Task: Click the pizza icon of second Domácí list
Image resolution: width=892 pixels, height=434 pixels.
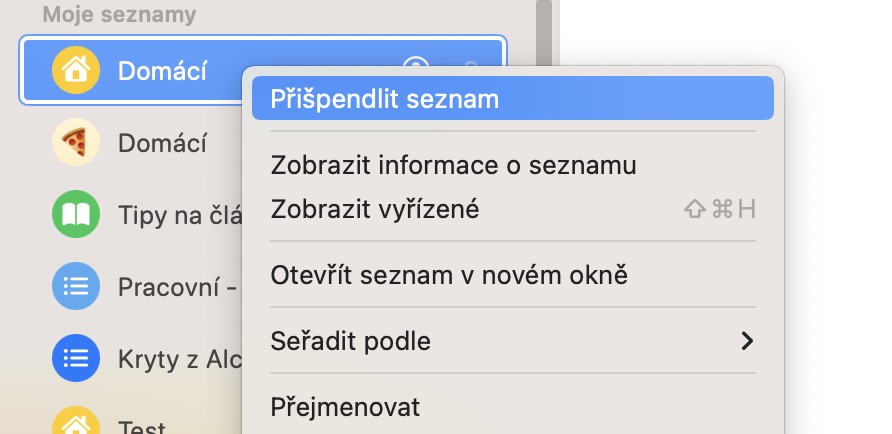Action: point(76,143)
